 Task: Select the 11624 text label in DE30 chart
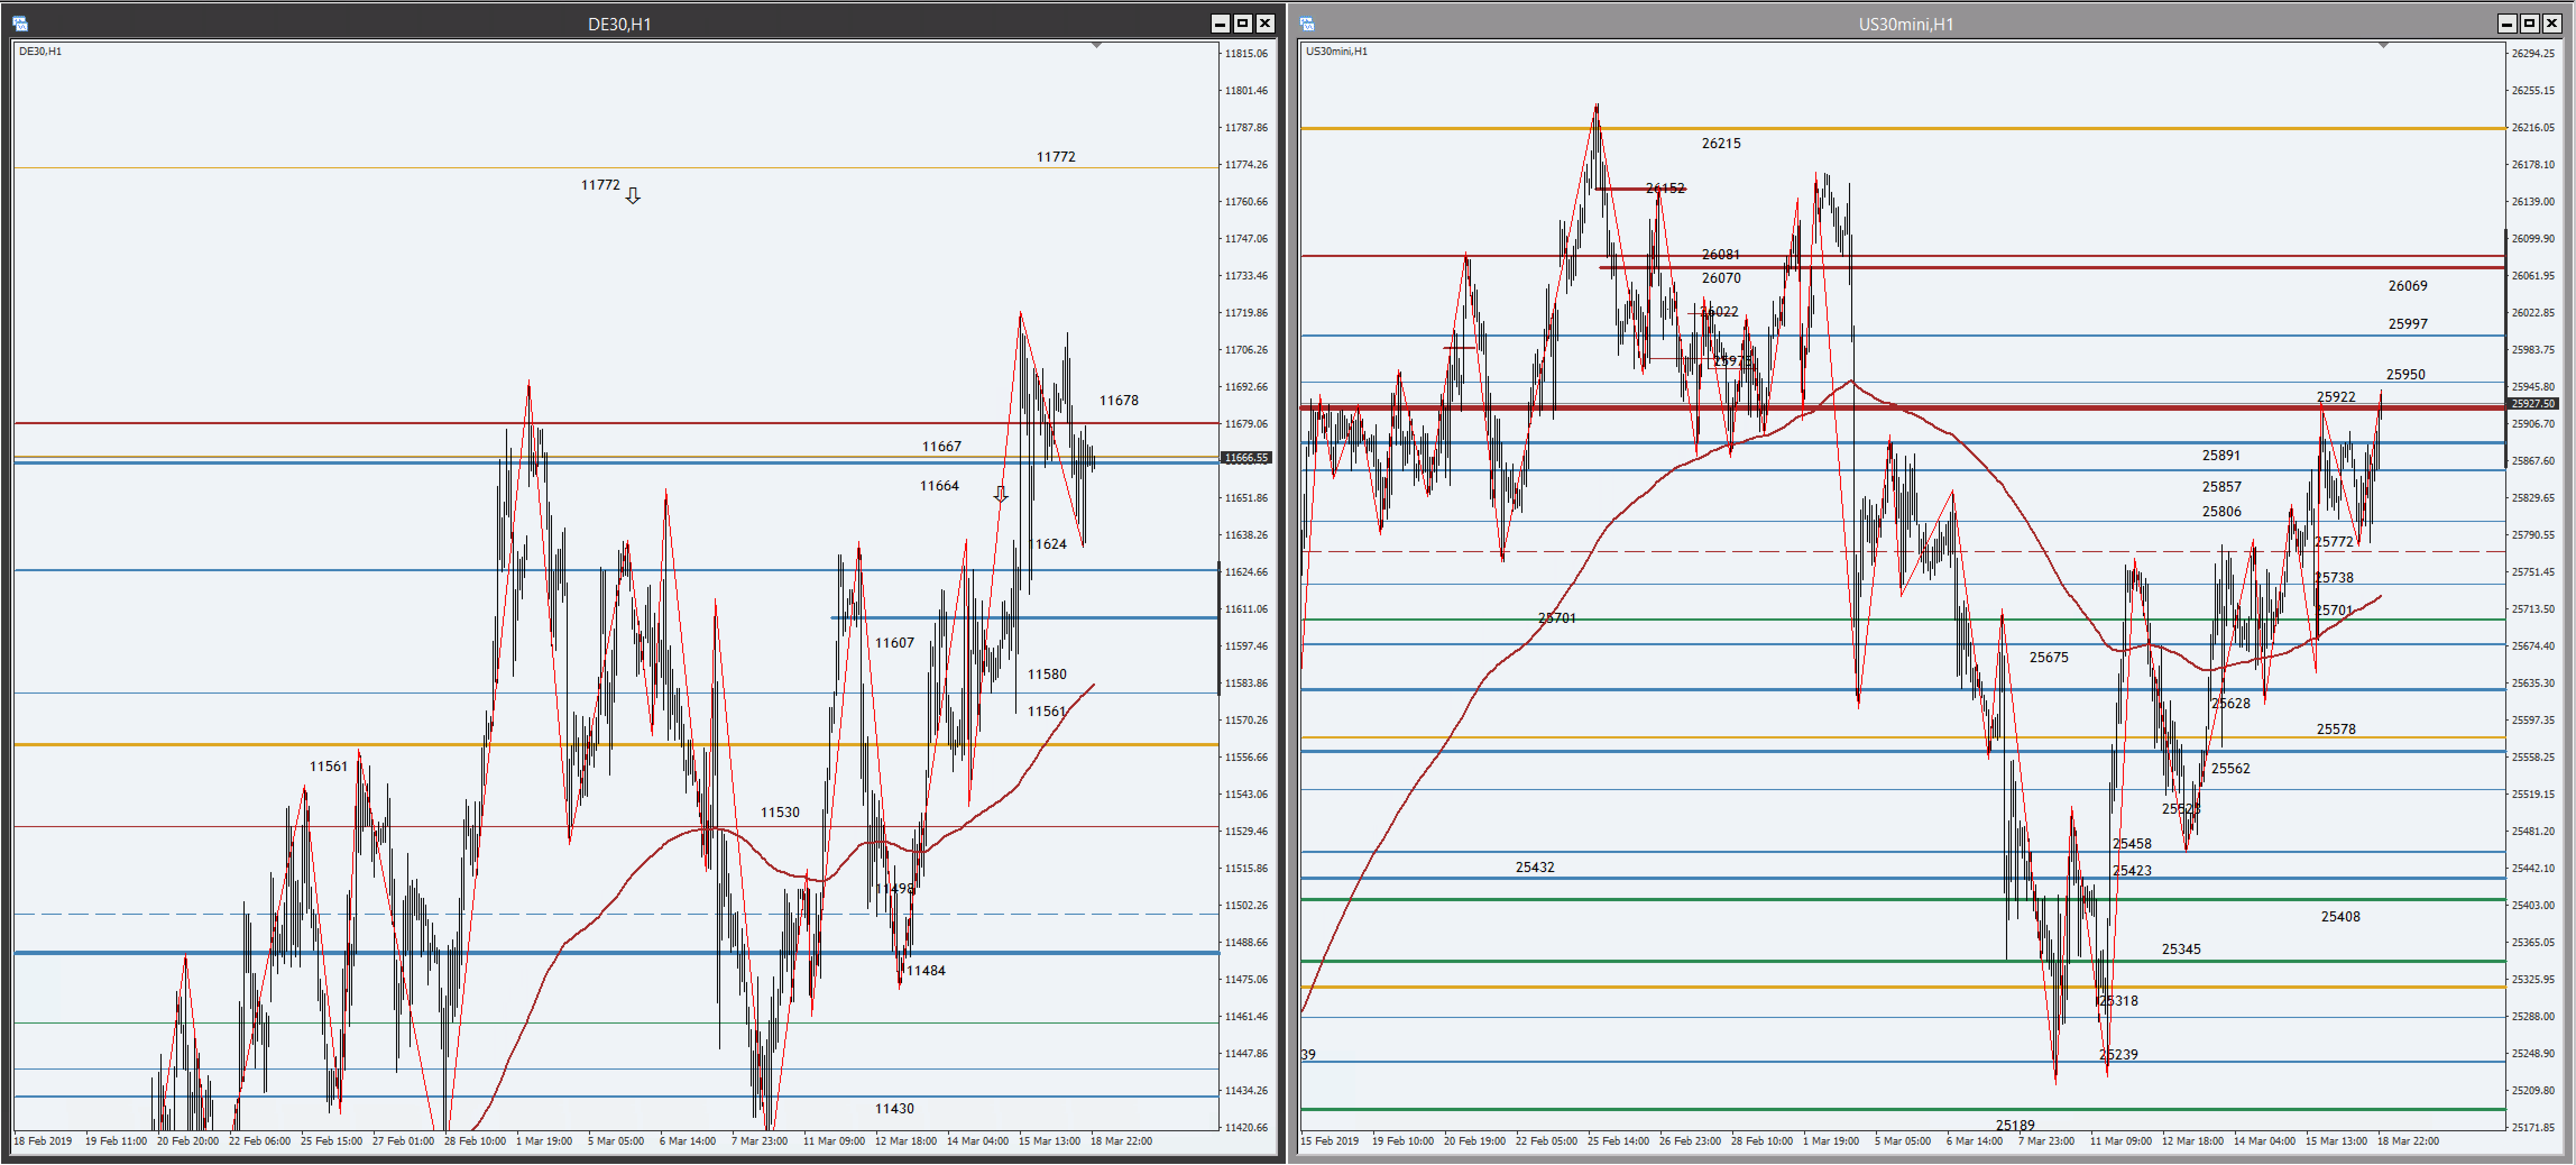[1048, 544]
